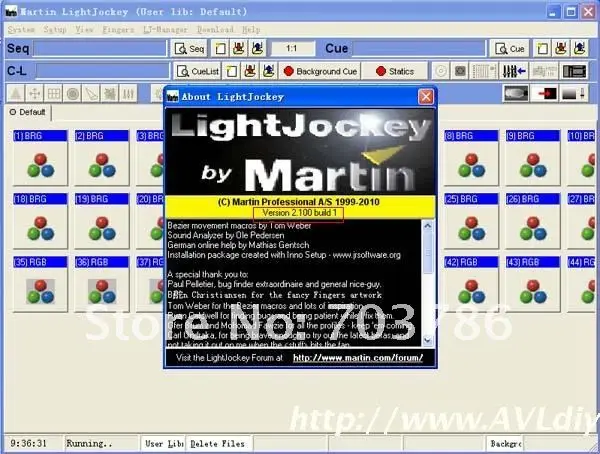Select fixture (8) BRG

pos(471,158)
